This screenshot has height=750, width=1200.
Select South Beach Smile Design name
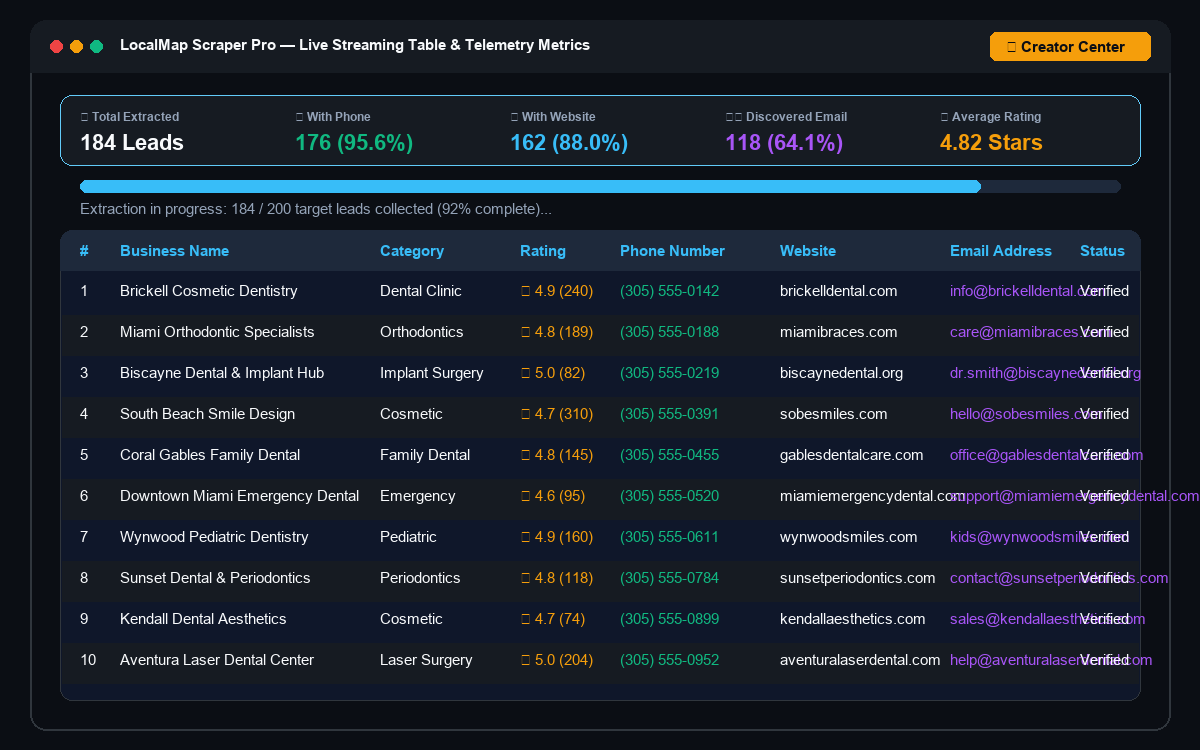click(207, 414)
